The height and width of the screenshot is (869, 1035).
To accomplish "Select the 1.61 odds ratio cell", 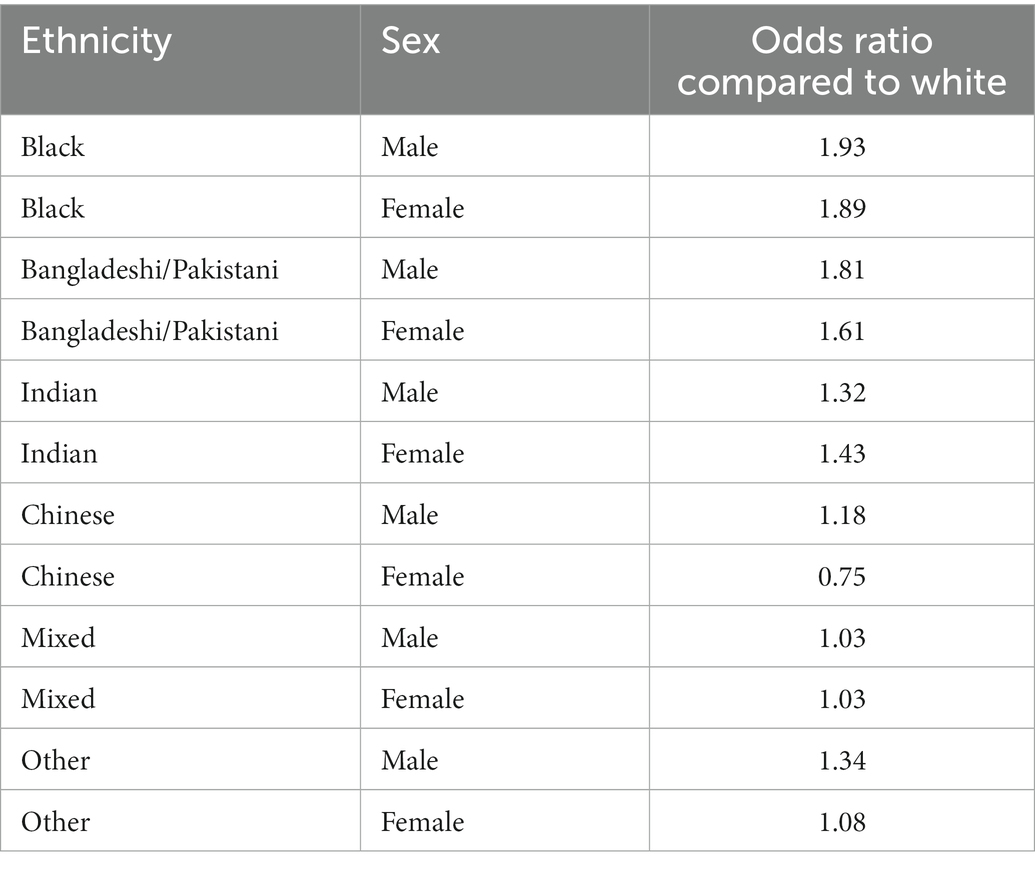I will pos(842,331).
